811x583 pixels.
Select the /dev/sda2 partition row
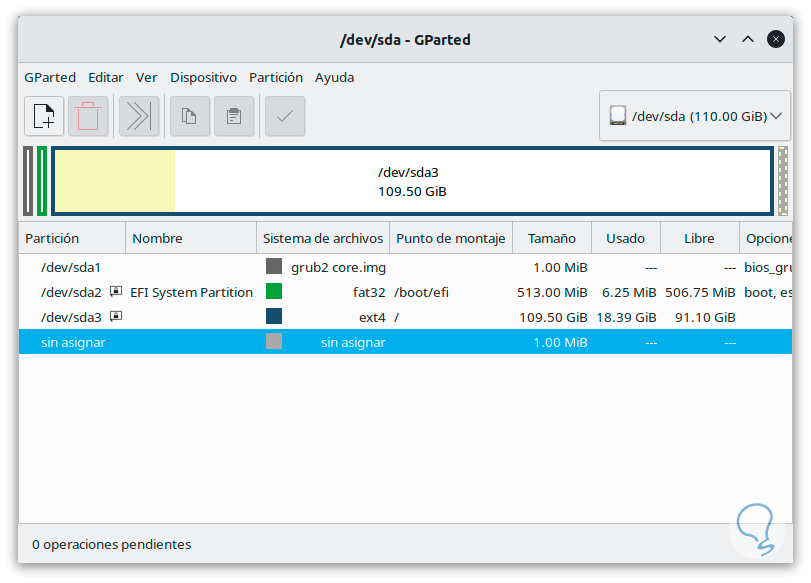[406, 292]
